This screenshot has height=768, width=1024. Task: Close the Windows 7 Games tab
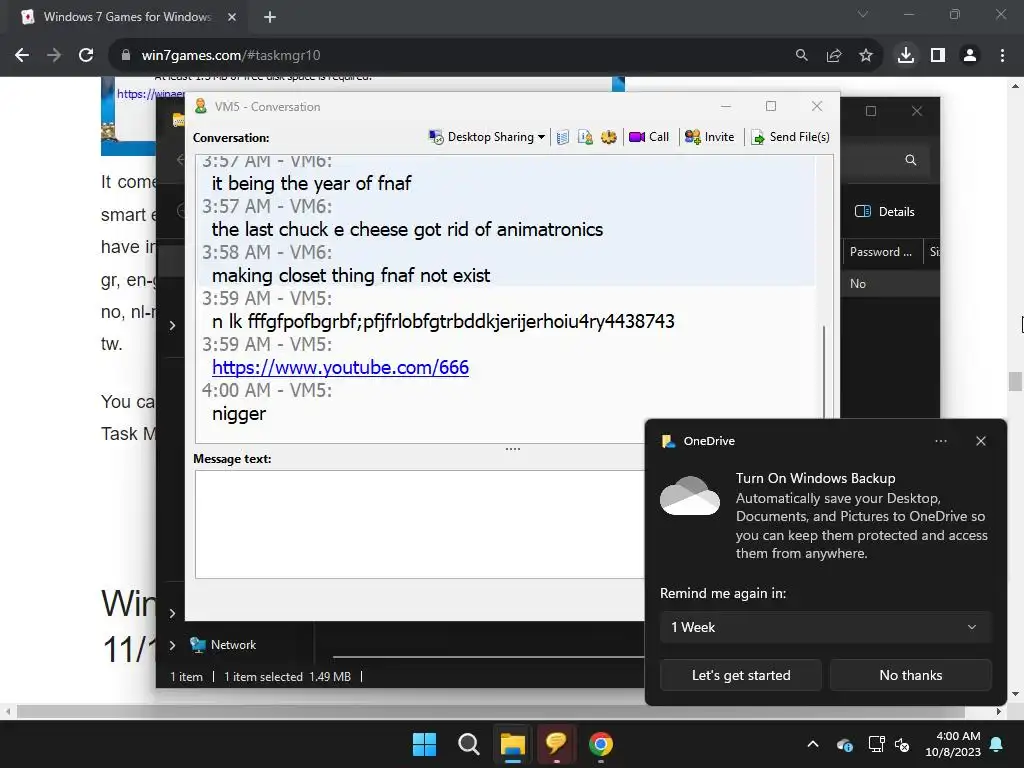232,17
